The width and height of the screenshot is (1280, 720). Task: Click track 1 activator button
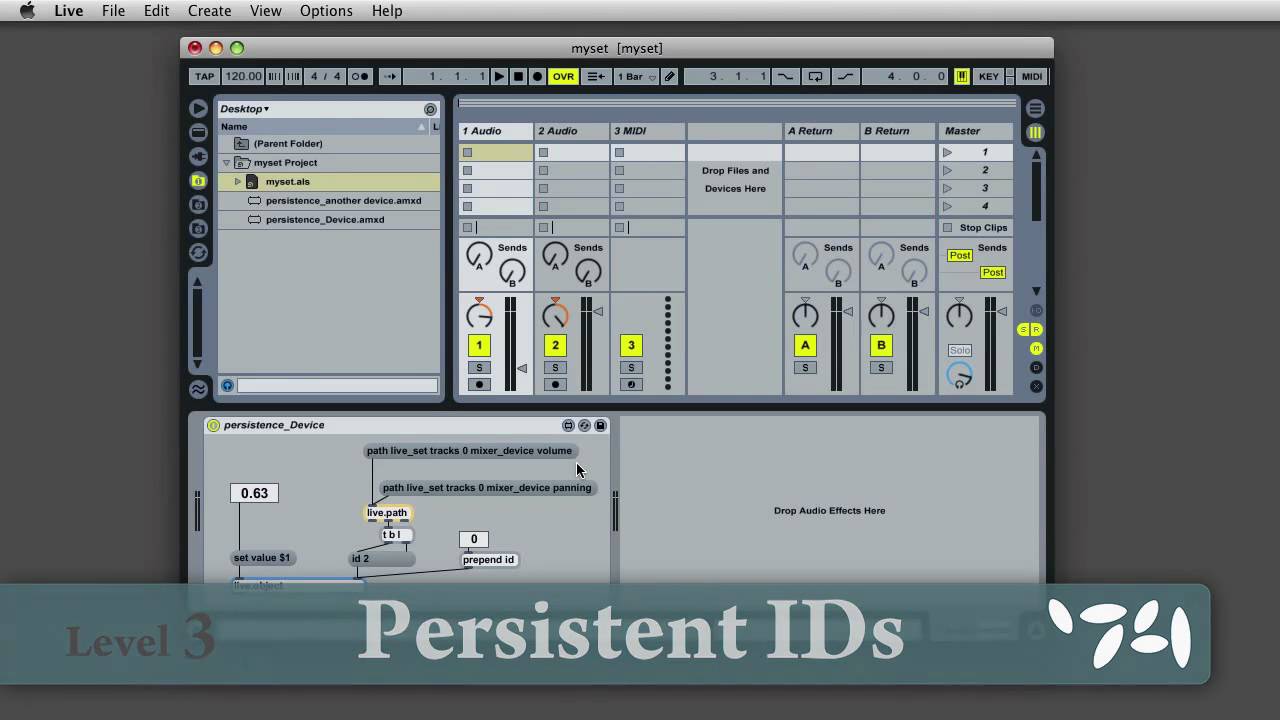click(x=479, y=346)
